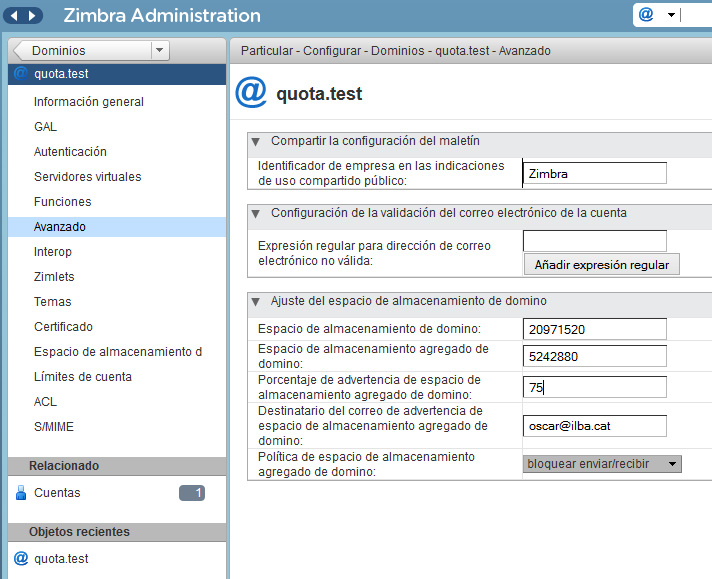The width and height of the screenshot is (712, 579).
Task: Click the field containing 5242880
Action: click(x=595, y=356)
